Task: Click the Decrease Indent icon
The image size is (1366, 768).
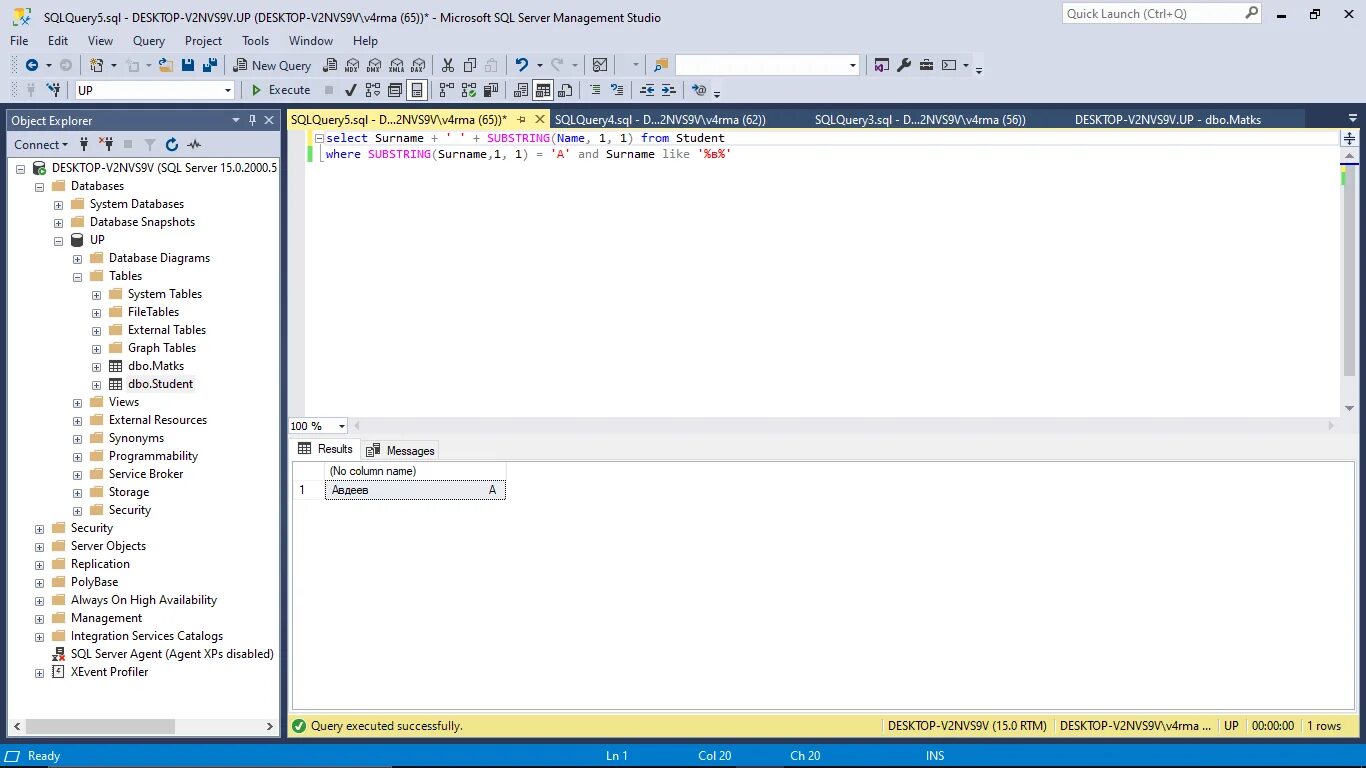Action: [647, 90]
